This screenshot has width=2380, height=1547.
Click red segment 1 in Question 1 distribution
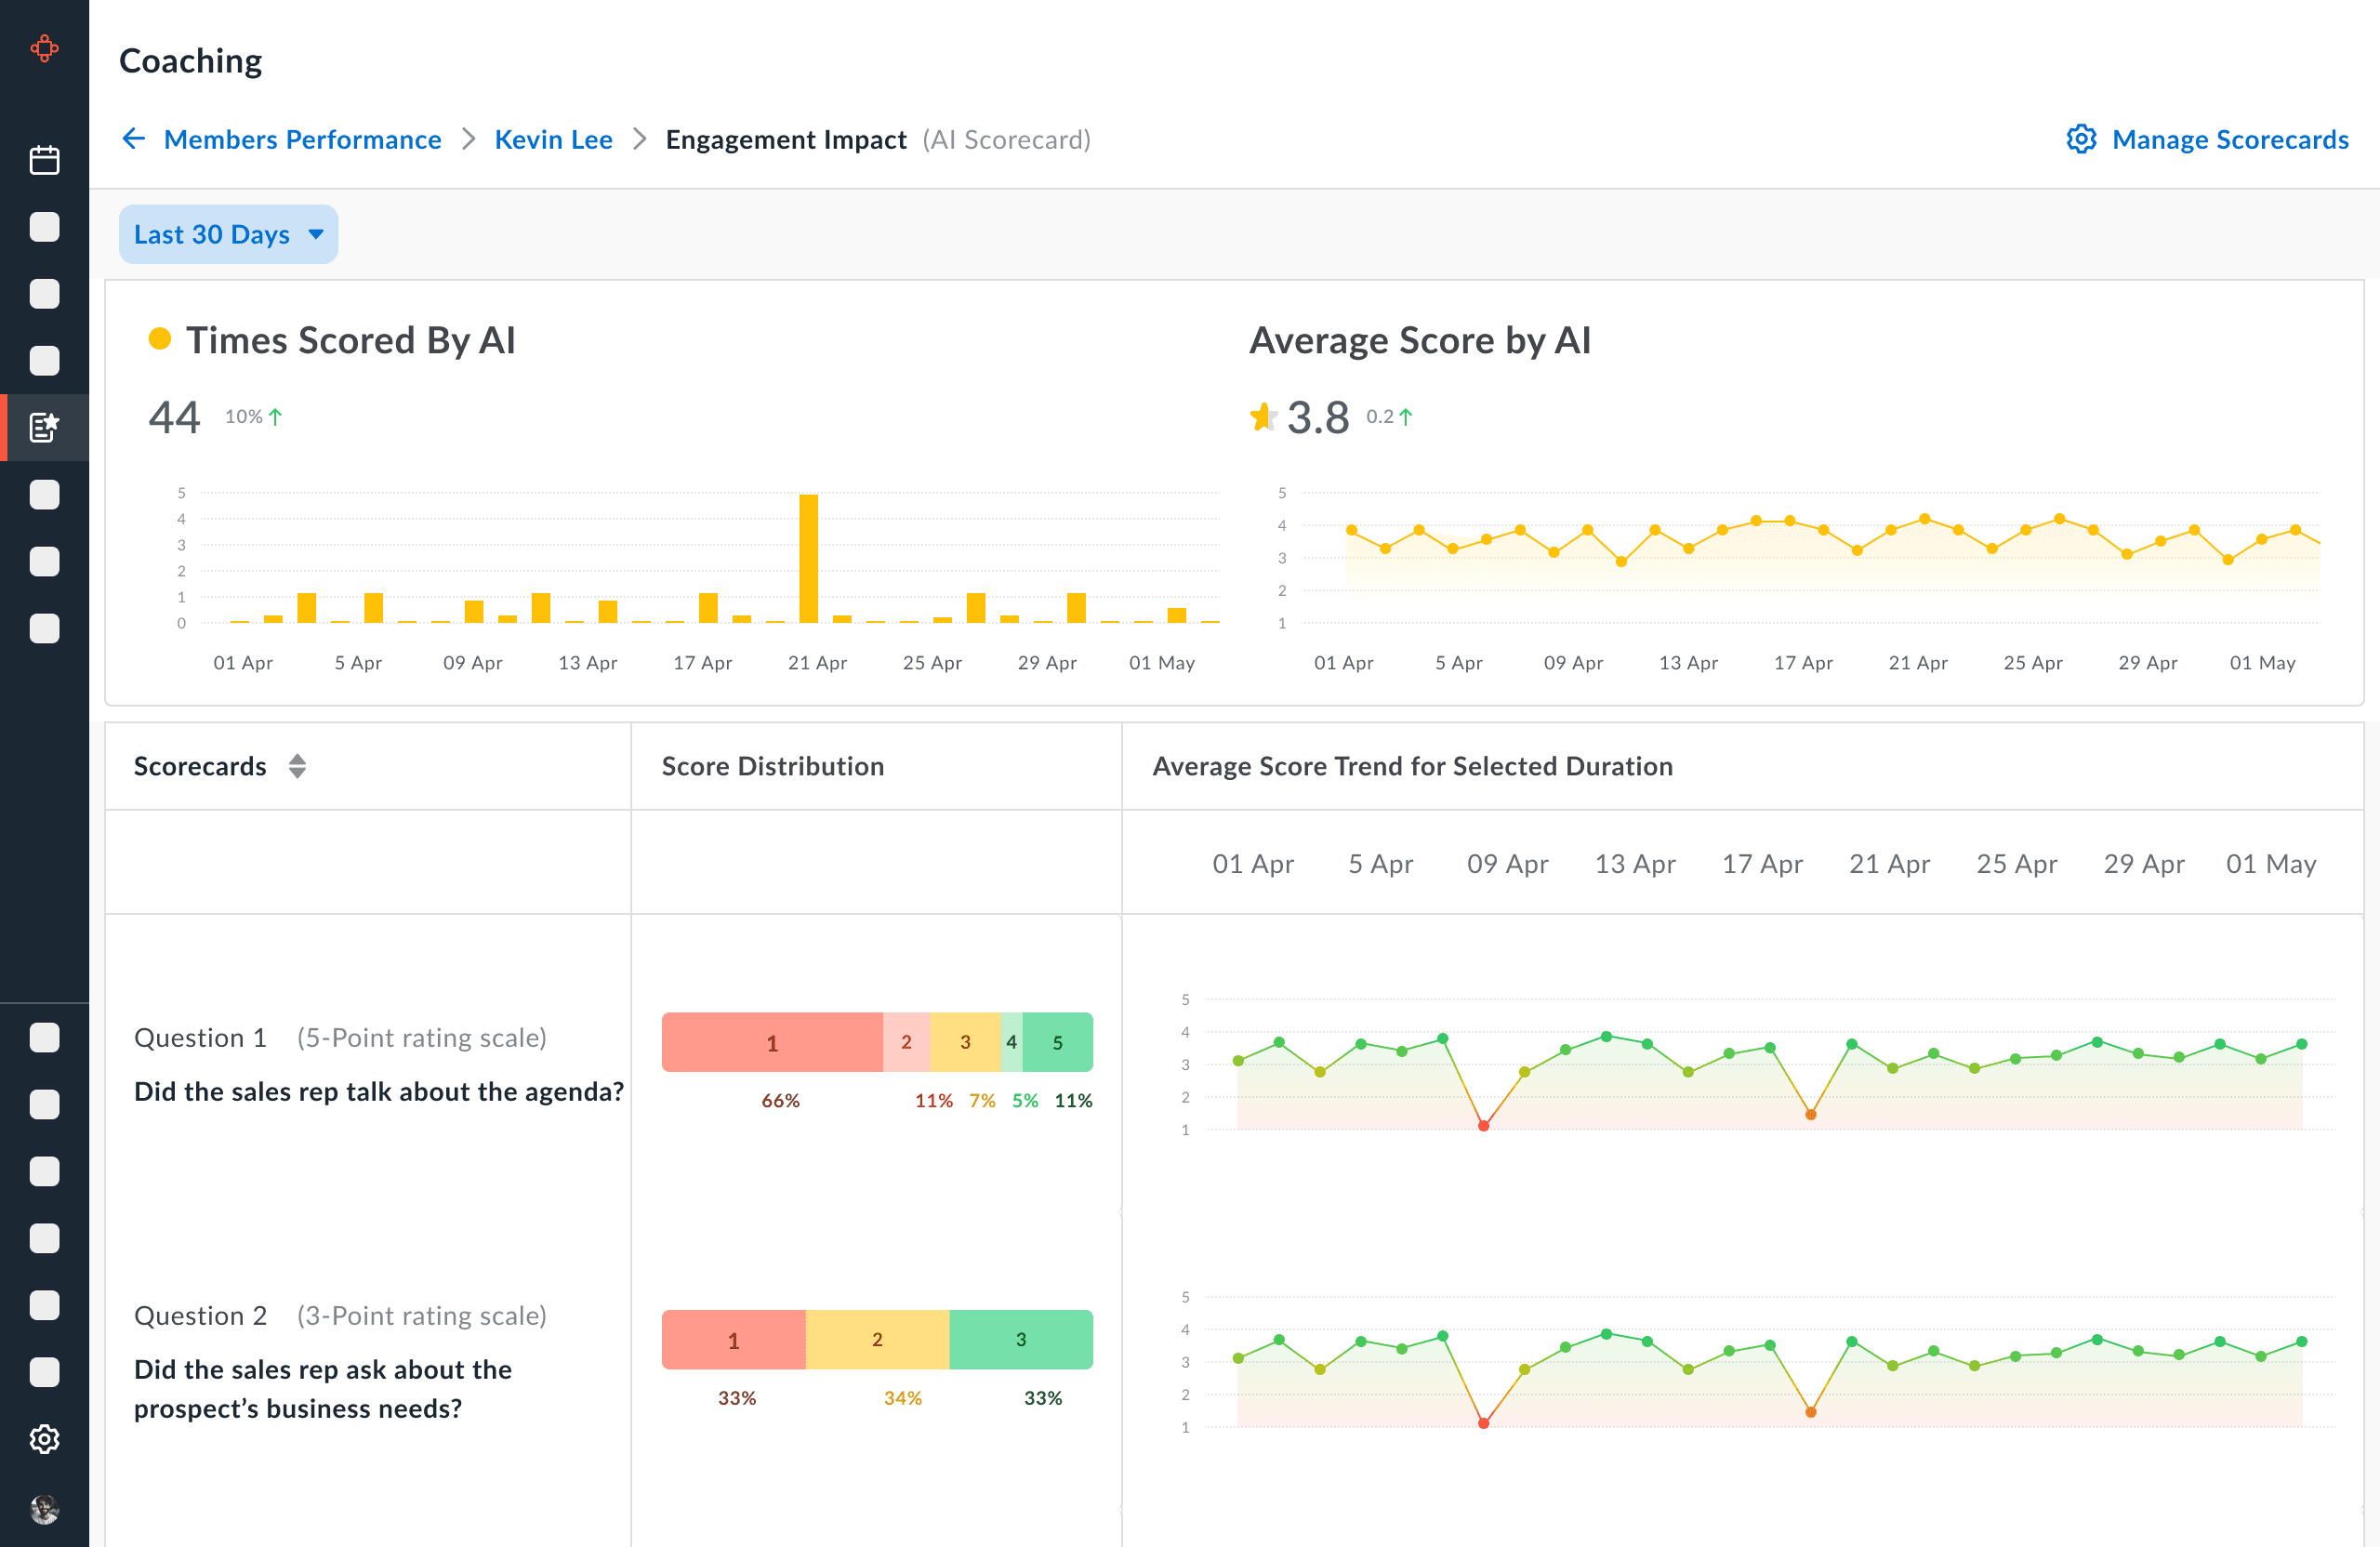coord(771,1042)
